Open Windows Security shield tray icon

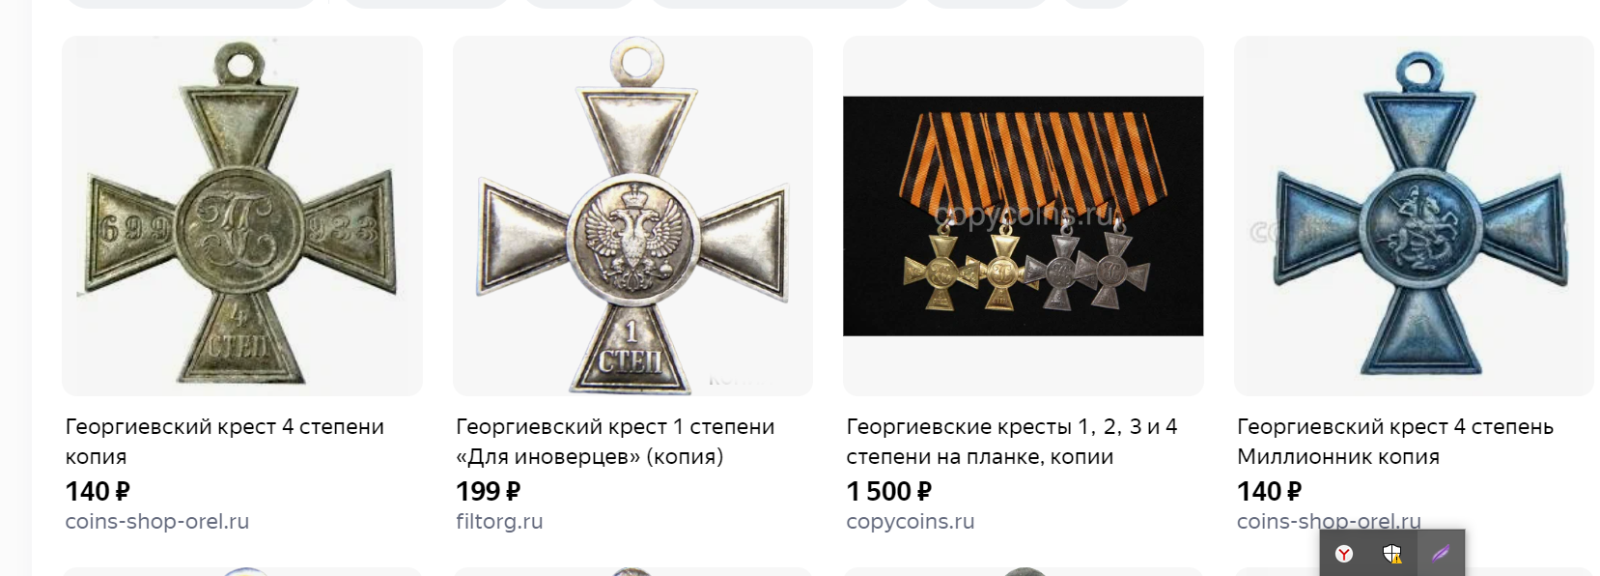pyautogui.click(x=1392, y=554)
